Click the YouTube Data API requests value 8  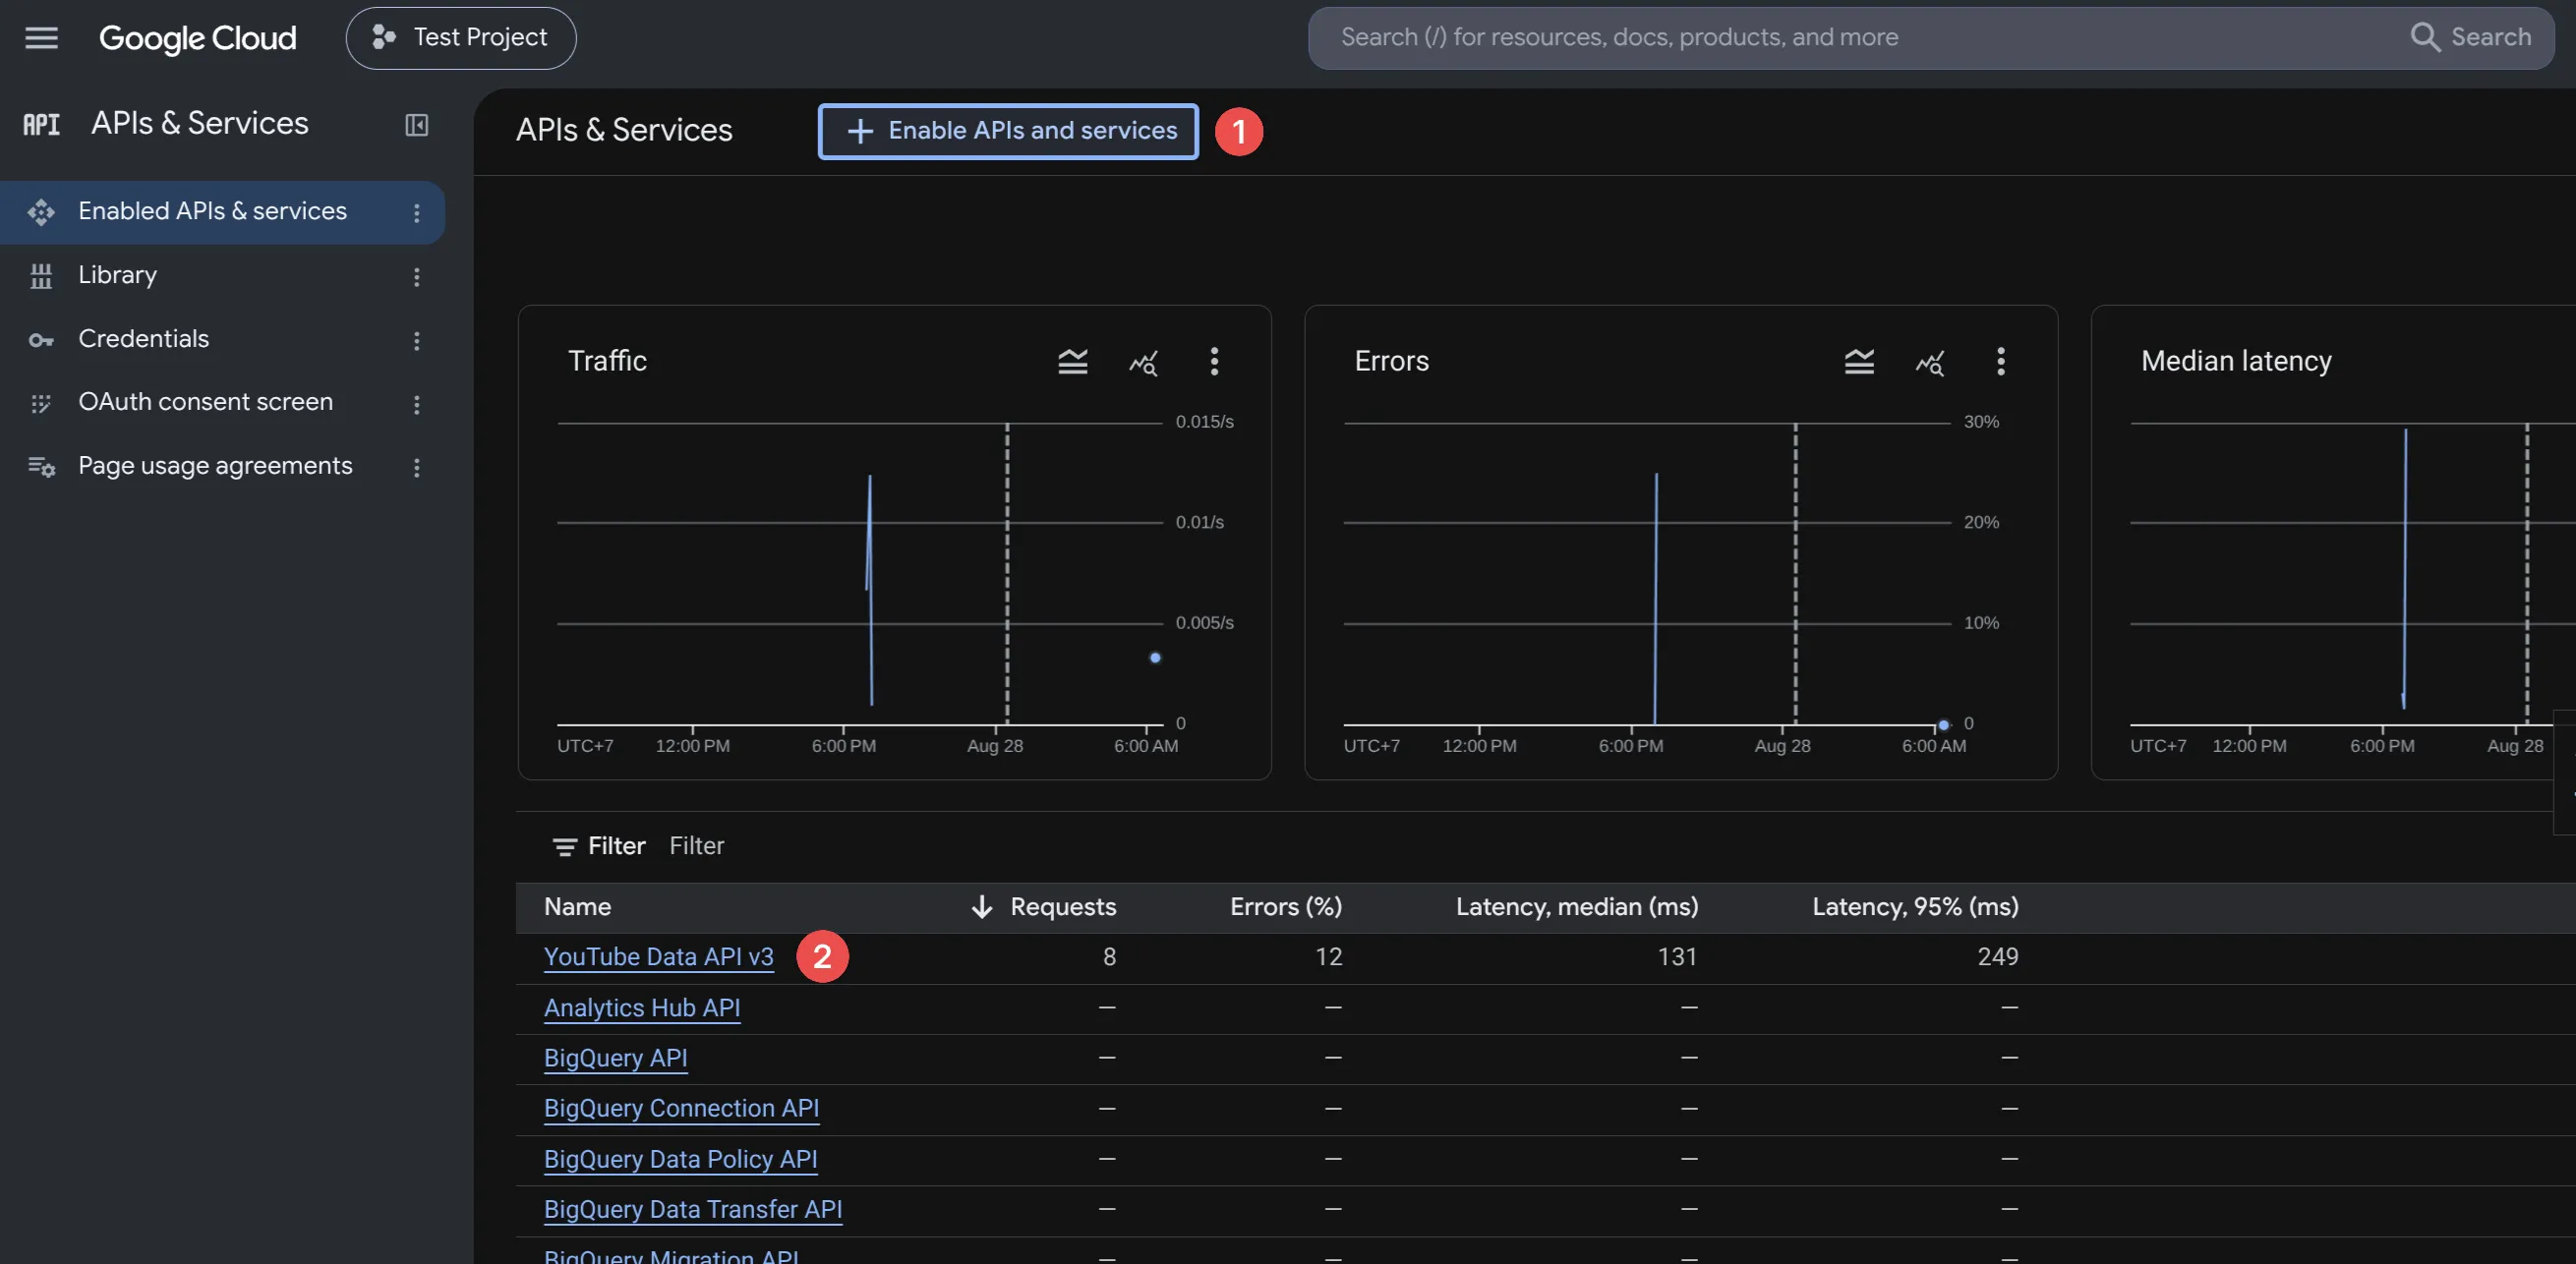1109,957
